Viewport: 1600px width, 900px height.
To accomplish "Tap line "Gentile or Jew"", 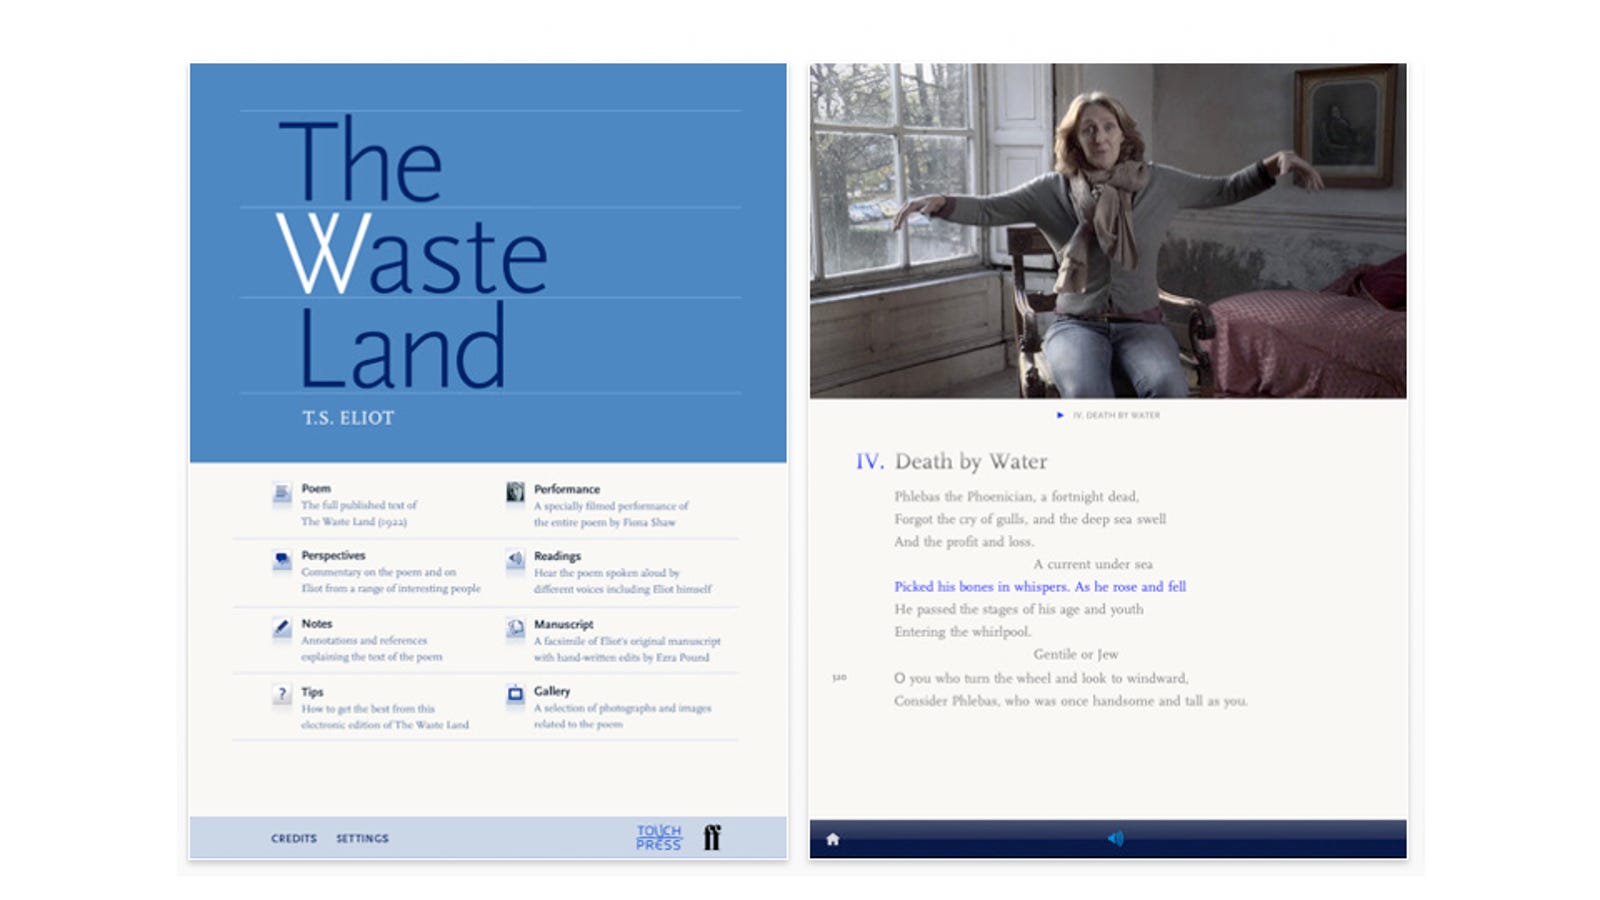I will (1076, 654).
